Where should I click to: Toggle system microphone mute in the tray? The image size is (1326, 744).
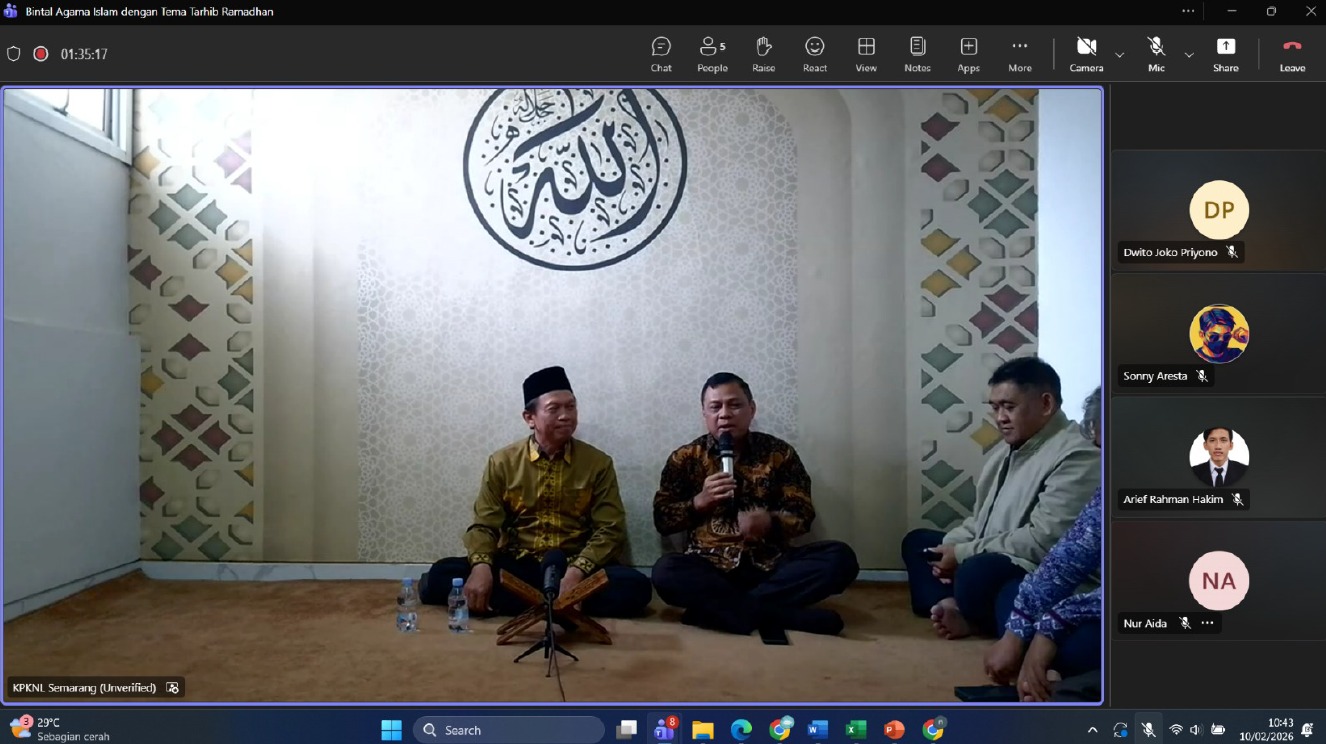1148,730
